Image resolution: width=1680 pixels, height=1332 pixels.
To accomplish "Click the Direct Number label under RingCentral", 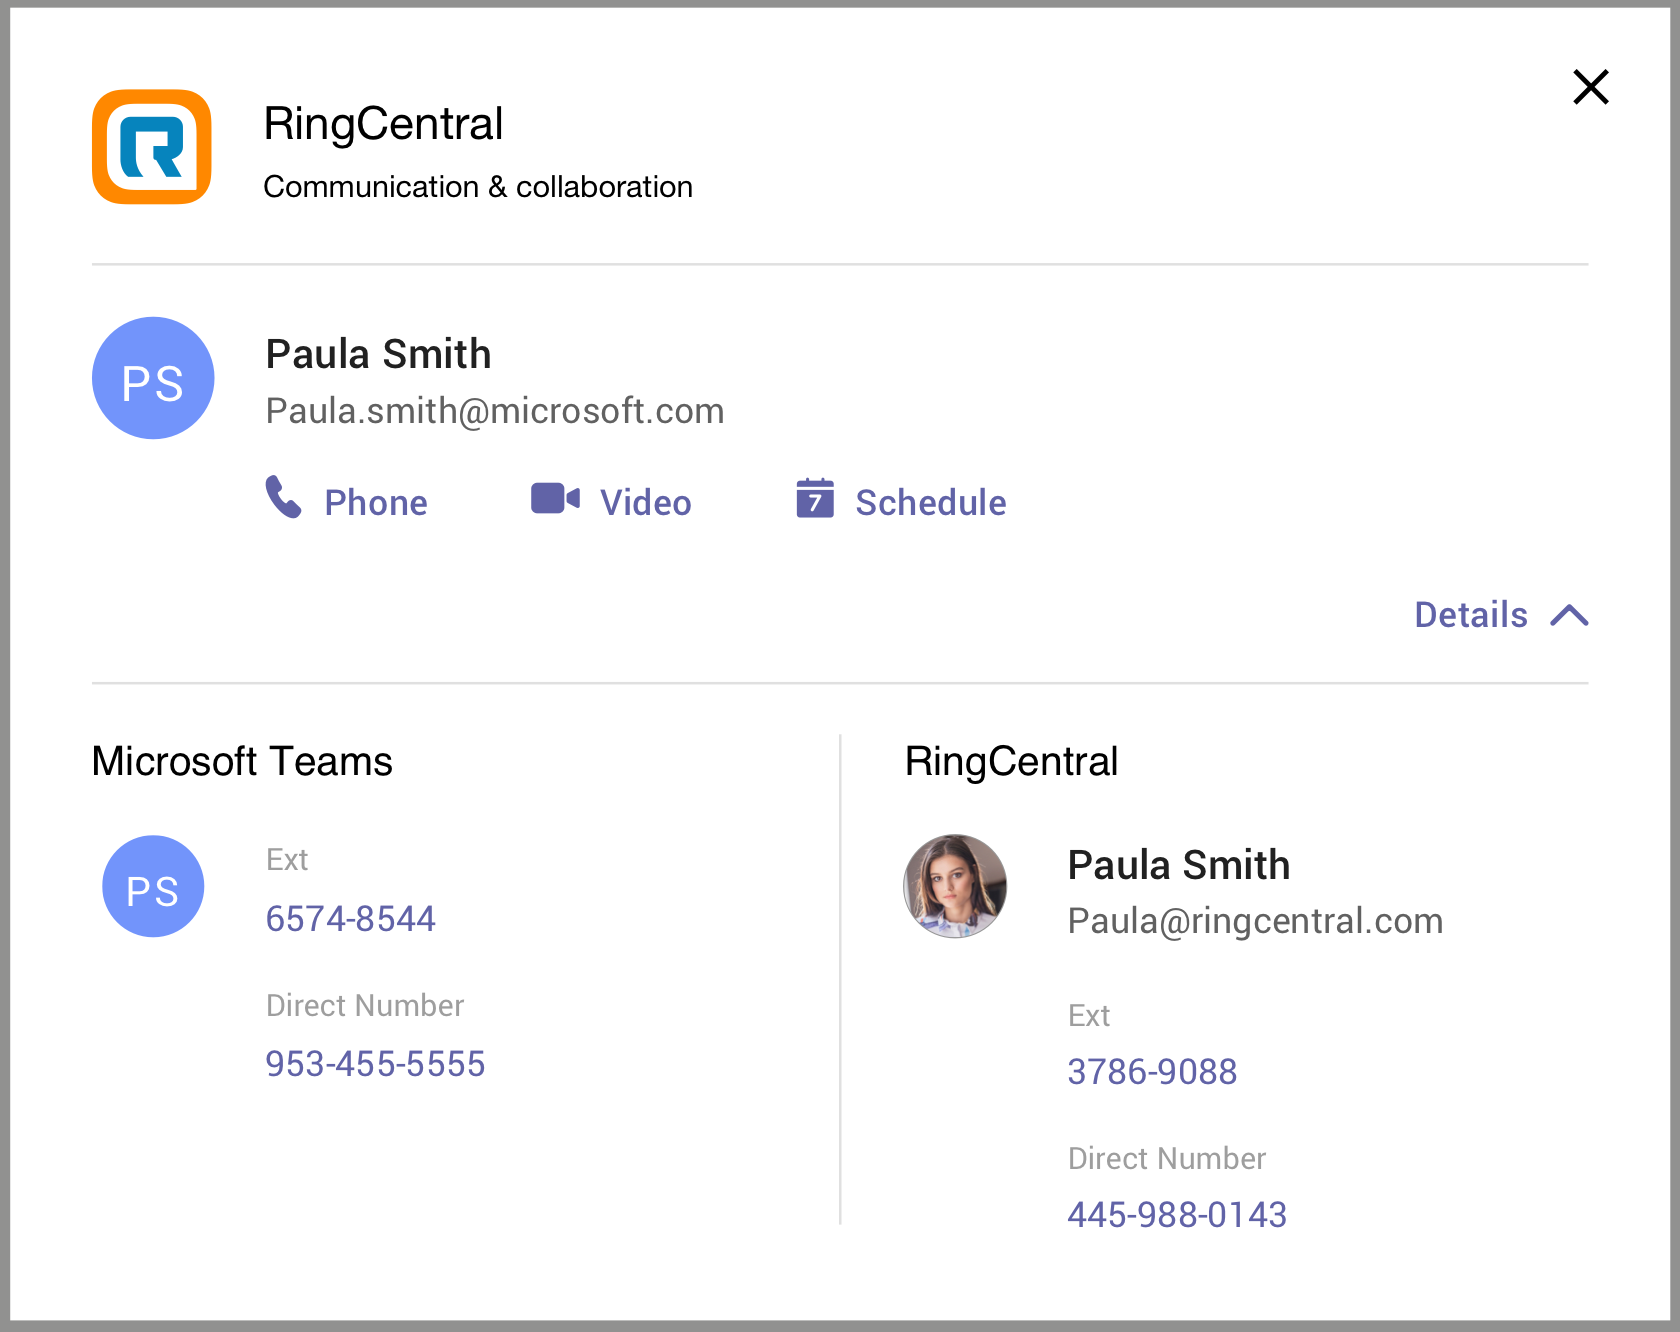I will tap(1167, 1159).
